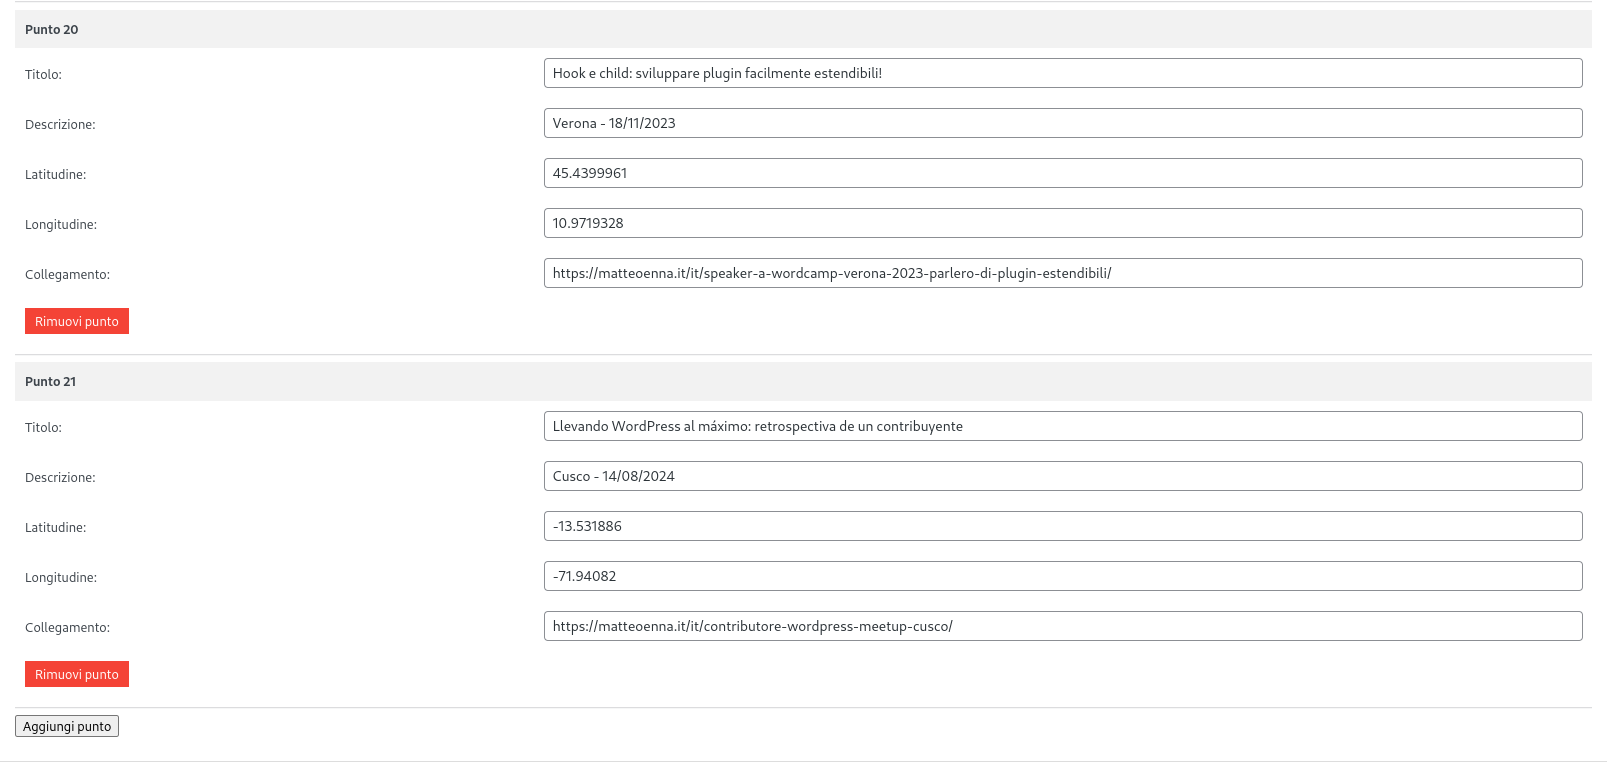Click the Titolo label of Punto 21
This screenshot has width=1607, height=770.
(43, 427)
